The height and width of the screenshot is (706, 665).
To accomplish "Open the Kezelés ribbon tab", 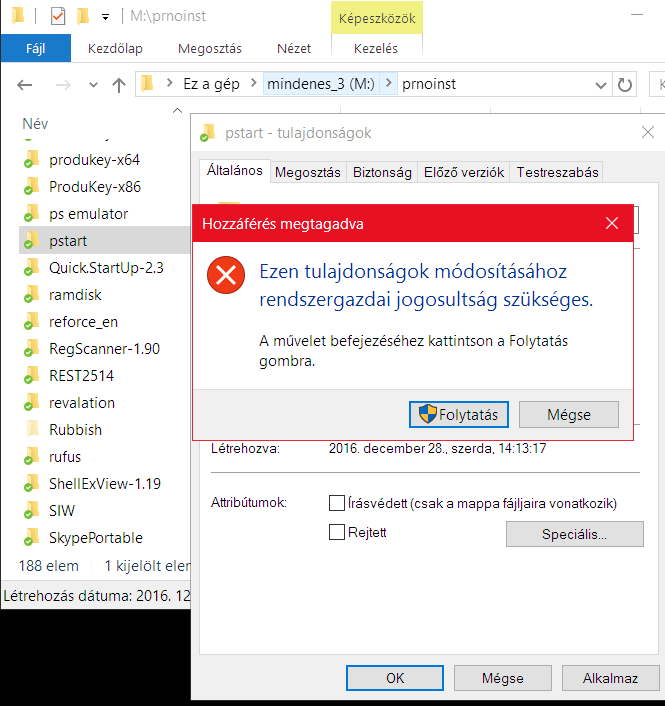I will click(376, 48).
